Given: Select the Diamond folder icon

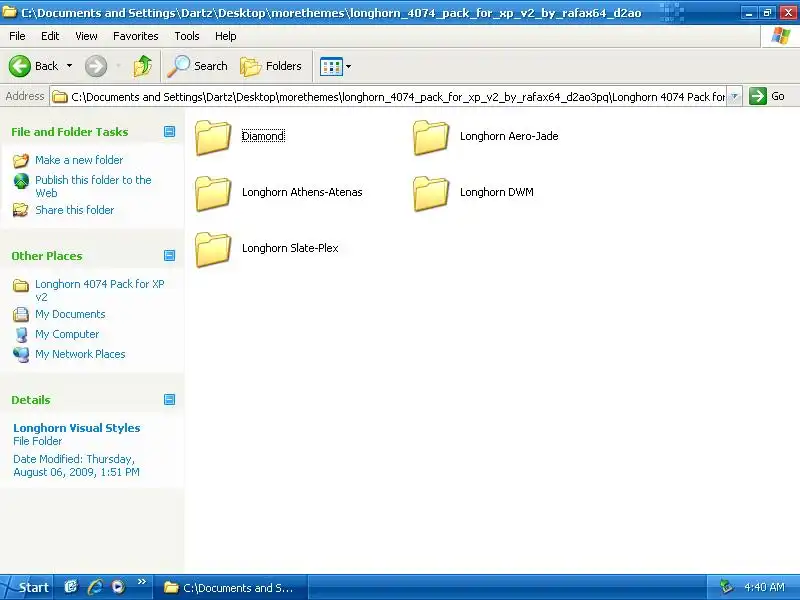Looking at the screenshot, I should pyautogui.click(x=213, y=137).
